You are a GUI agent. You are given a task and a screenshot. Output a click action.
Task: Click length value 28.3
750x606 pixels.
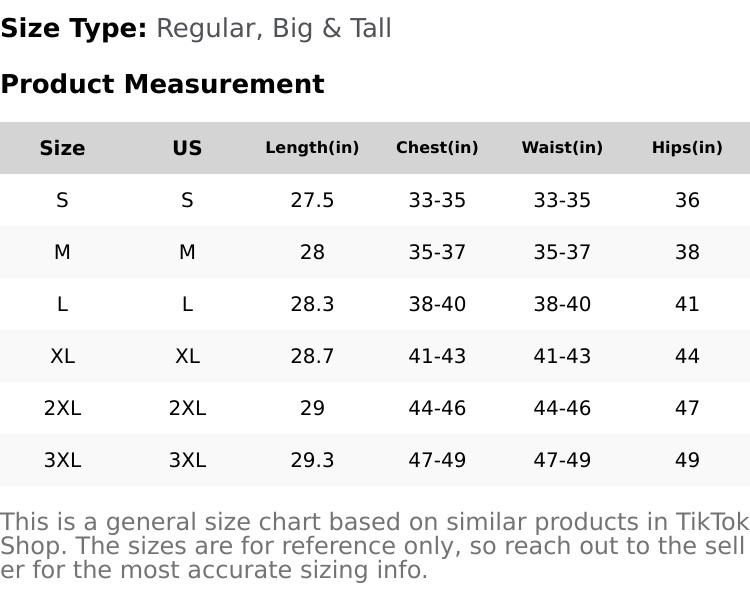point(312,304)
